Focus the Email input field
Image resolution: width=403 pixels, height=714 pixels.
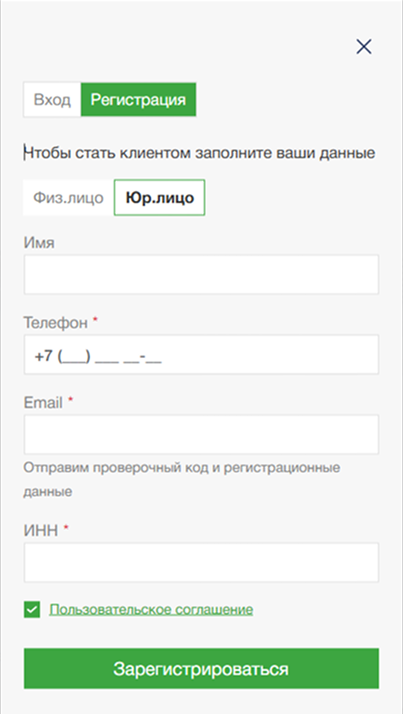coord(201,434)
